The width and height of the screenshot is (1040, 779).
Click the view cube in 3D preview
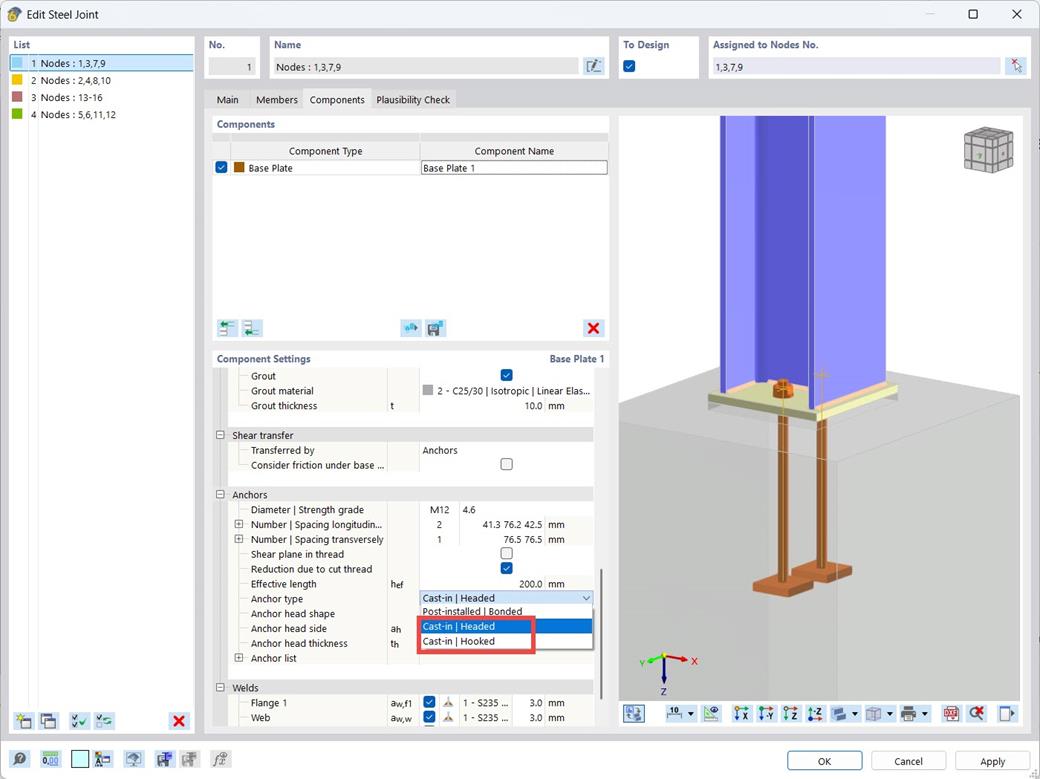(988, 150)
